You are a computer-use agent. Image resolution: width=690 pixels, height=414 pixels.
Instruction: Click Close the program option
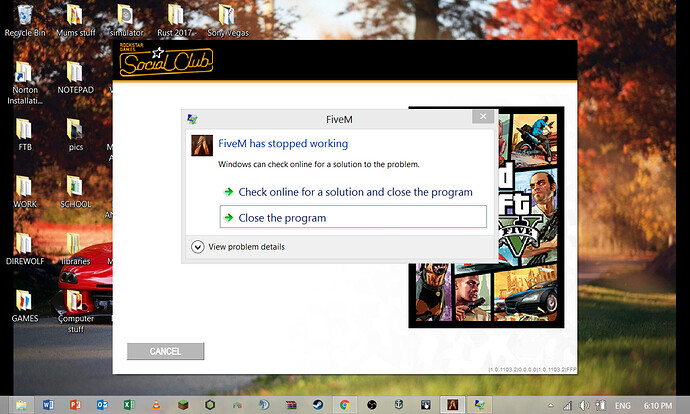353,217
